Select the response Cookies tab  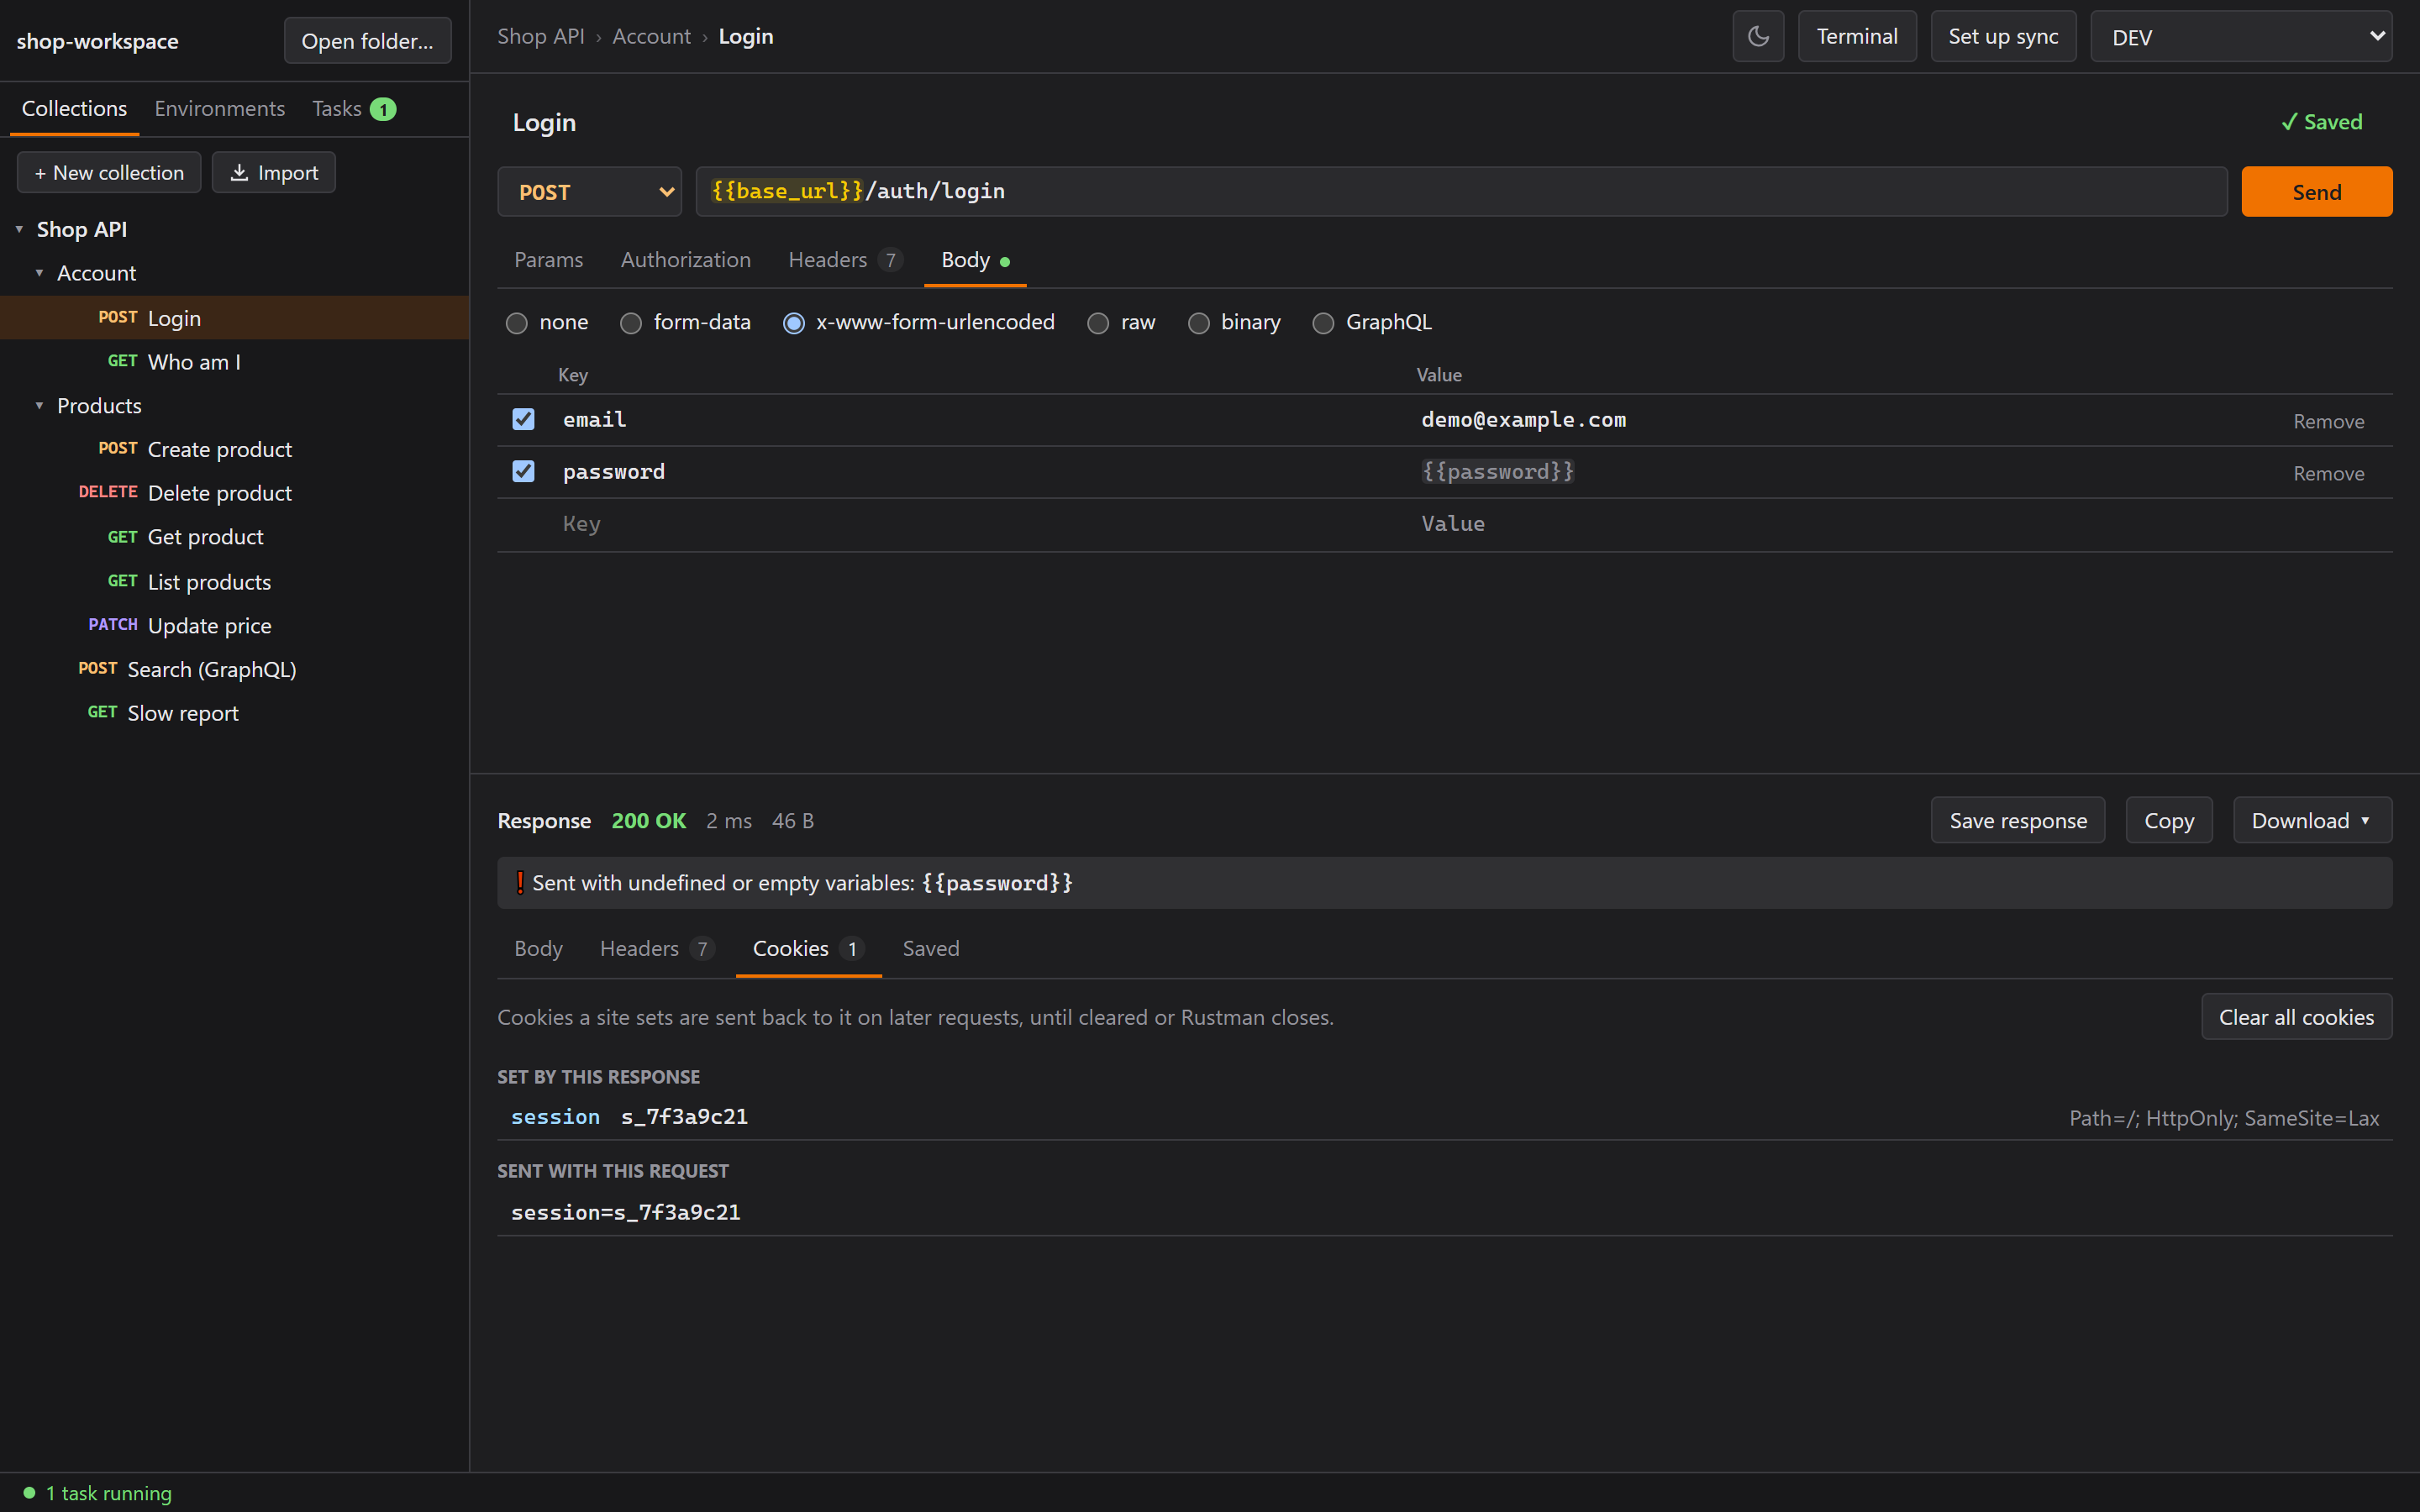coord(808,948)
